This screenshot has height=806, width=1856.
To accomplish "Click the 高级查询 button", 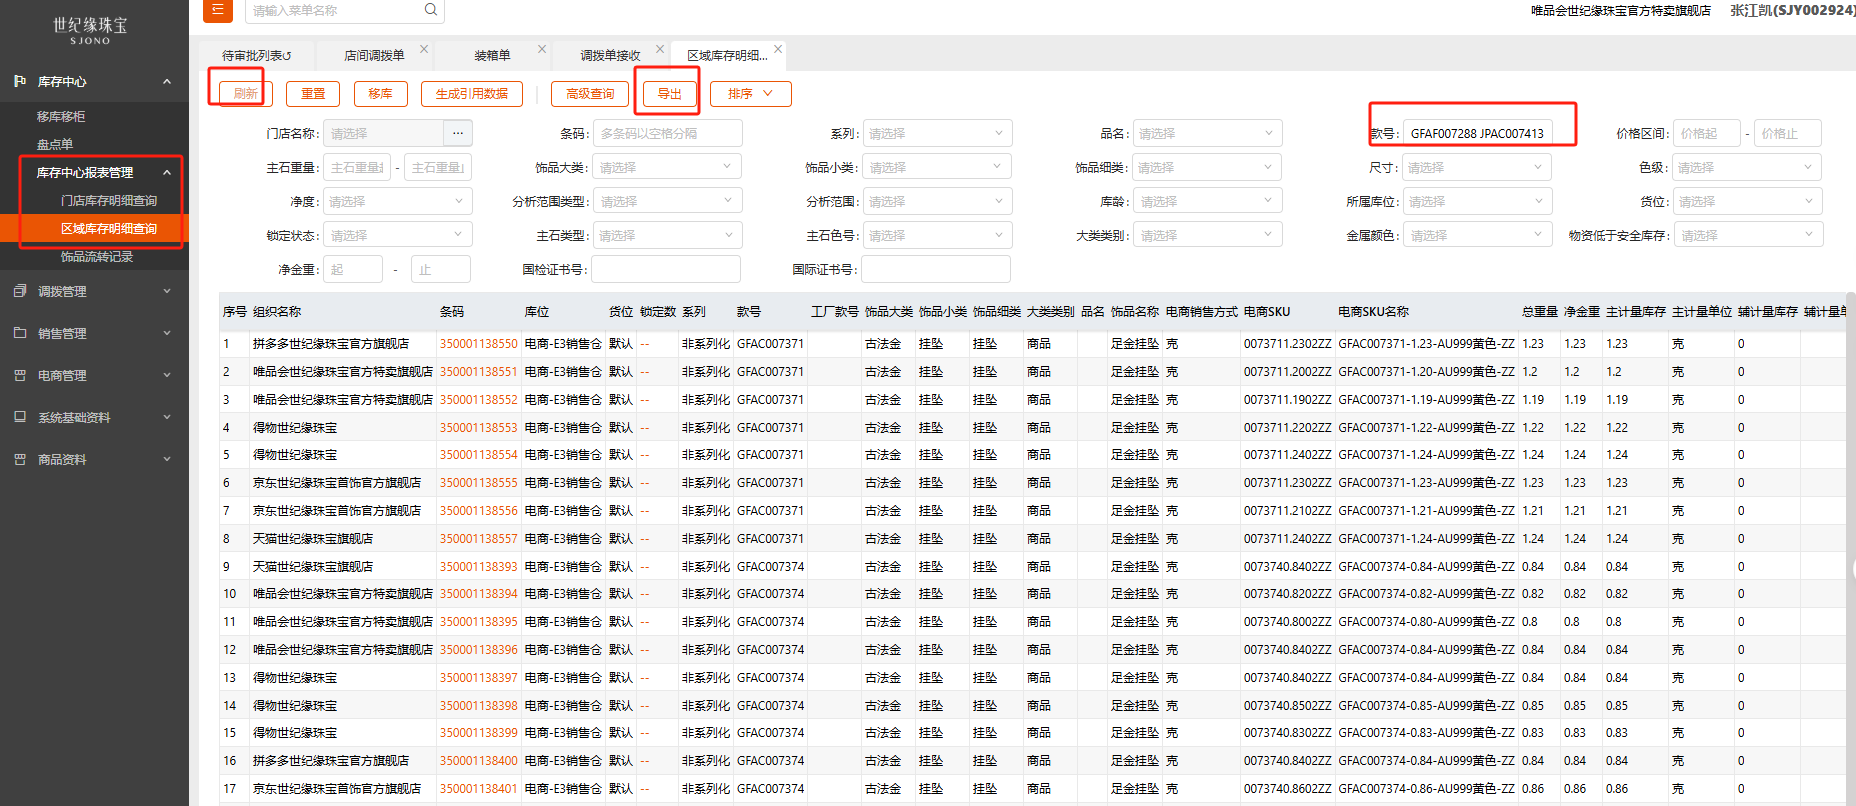I will (590, 94).
